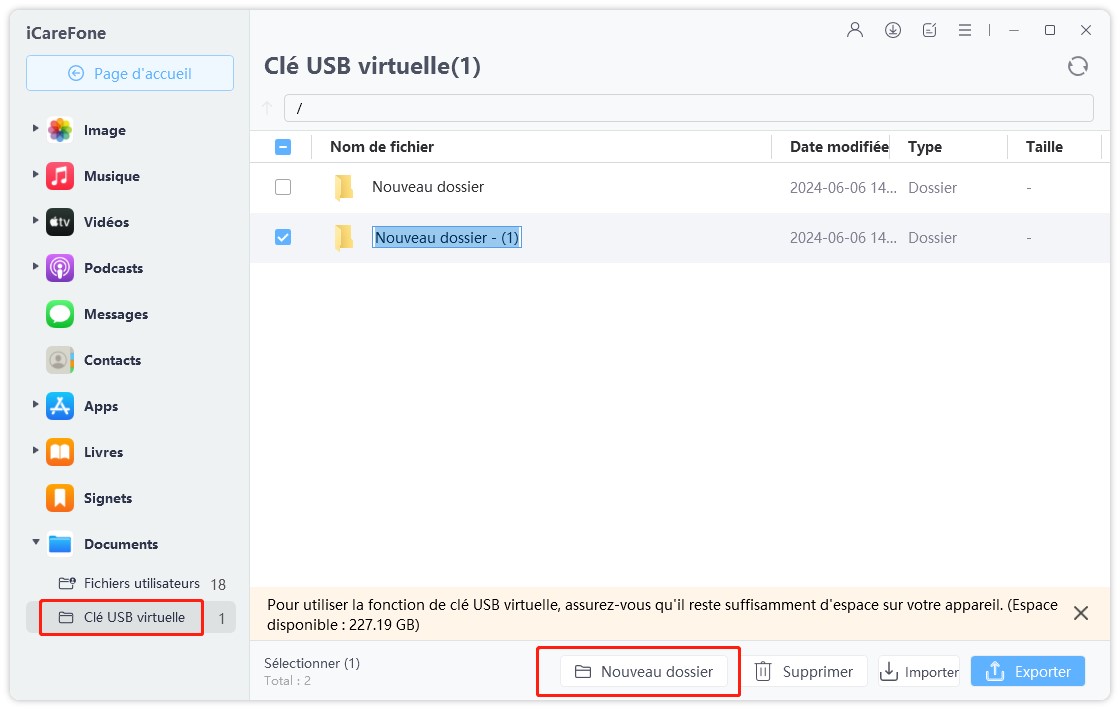Open the Signets bookmark icon
The image size is (1120, 710).
click(60, 498)
